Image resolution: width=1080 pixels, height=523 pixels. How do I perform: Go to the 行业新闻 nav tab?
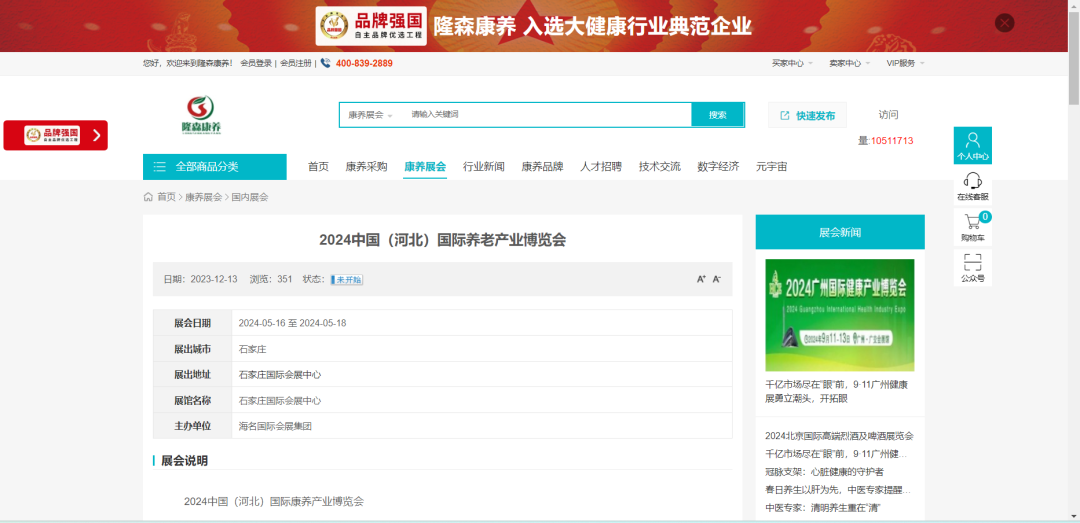click(483, 167)
